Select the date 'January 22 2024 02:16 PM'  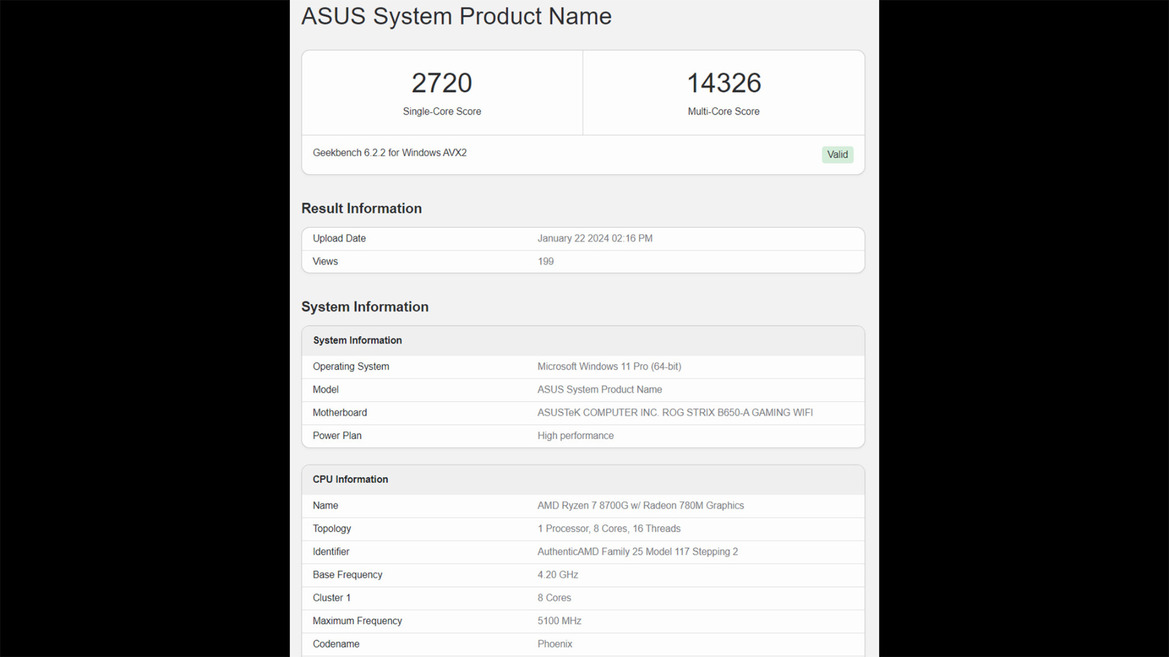pos(595,239)
